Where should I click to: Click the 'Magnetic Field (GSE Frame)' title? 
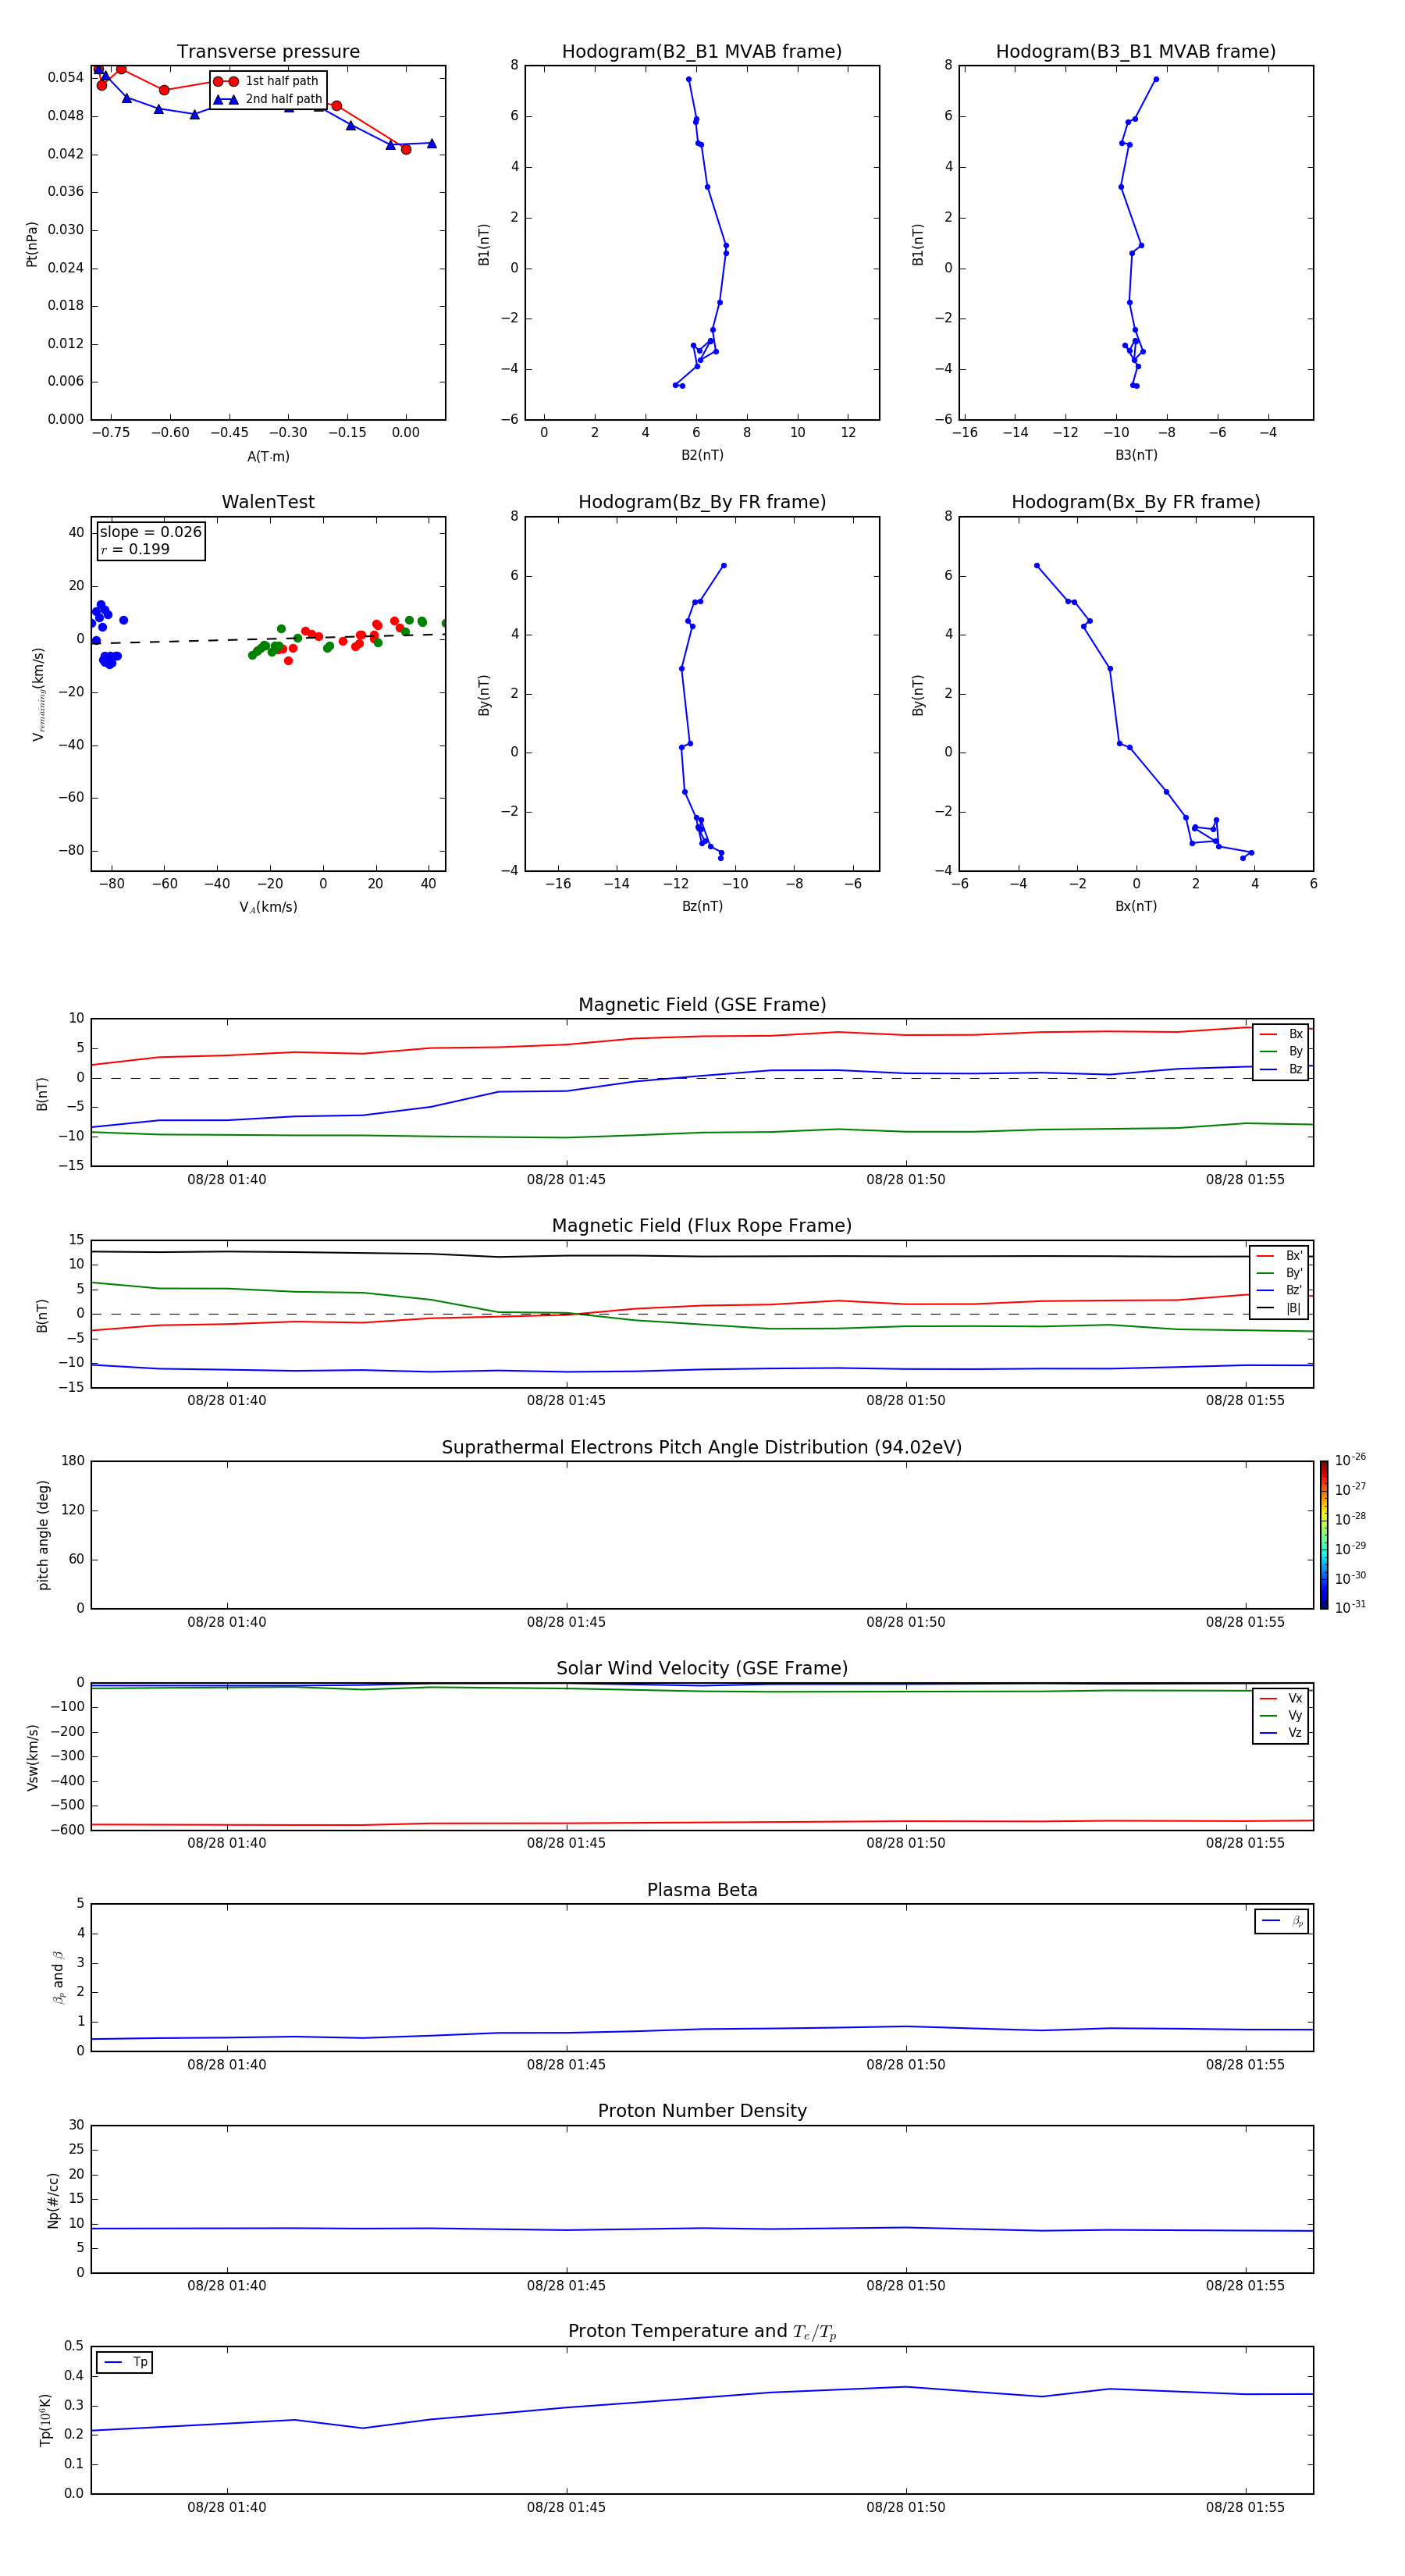[x=702, y=1005]
